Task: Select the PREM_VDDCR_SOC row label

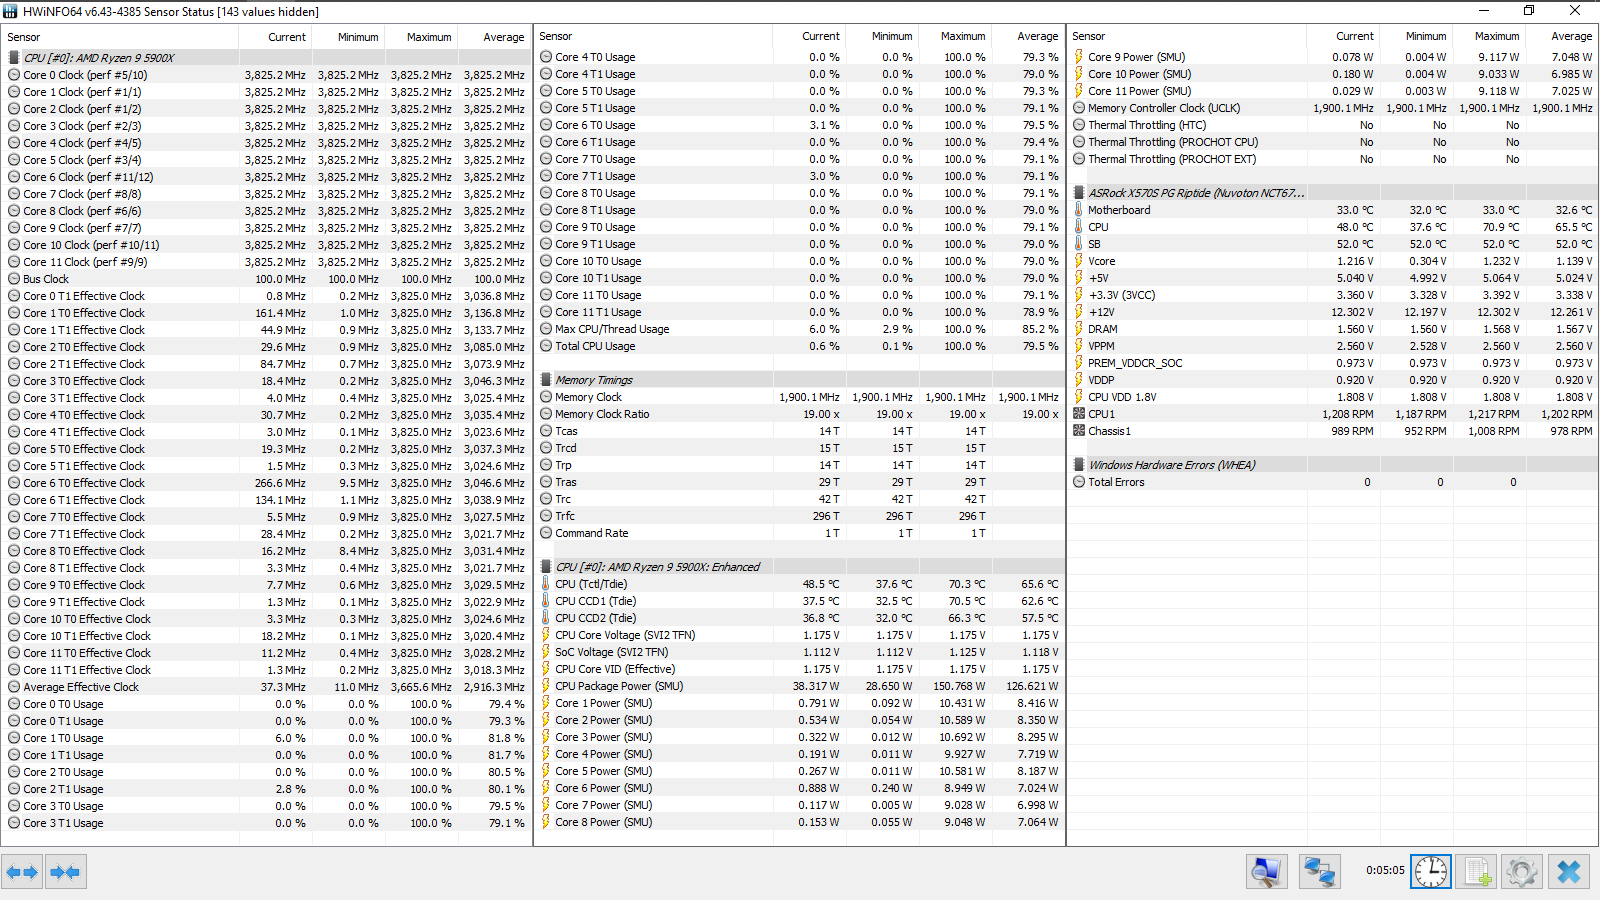Action: click(x=1135, y=363)
